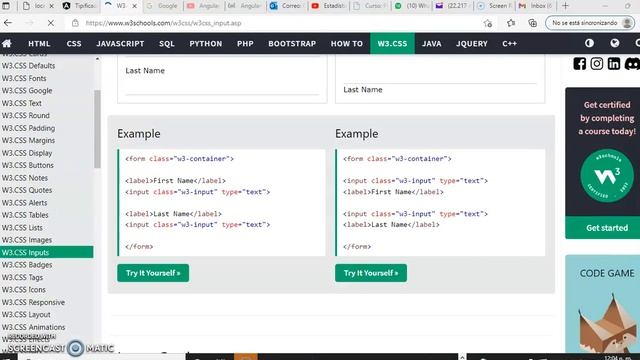Open W3.CSS Animations sidebar link

[33, 327]
